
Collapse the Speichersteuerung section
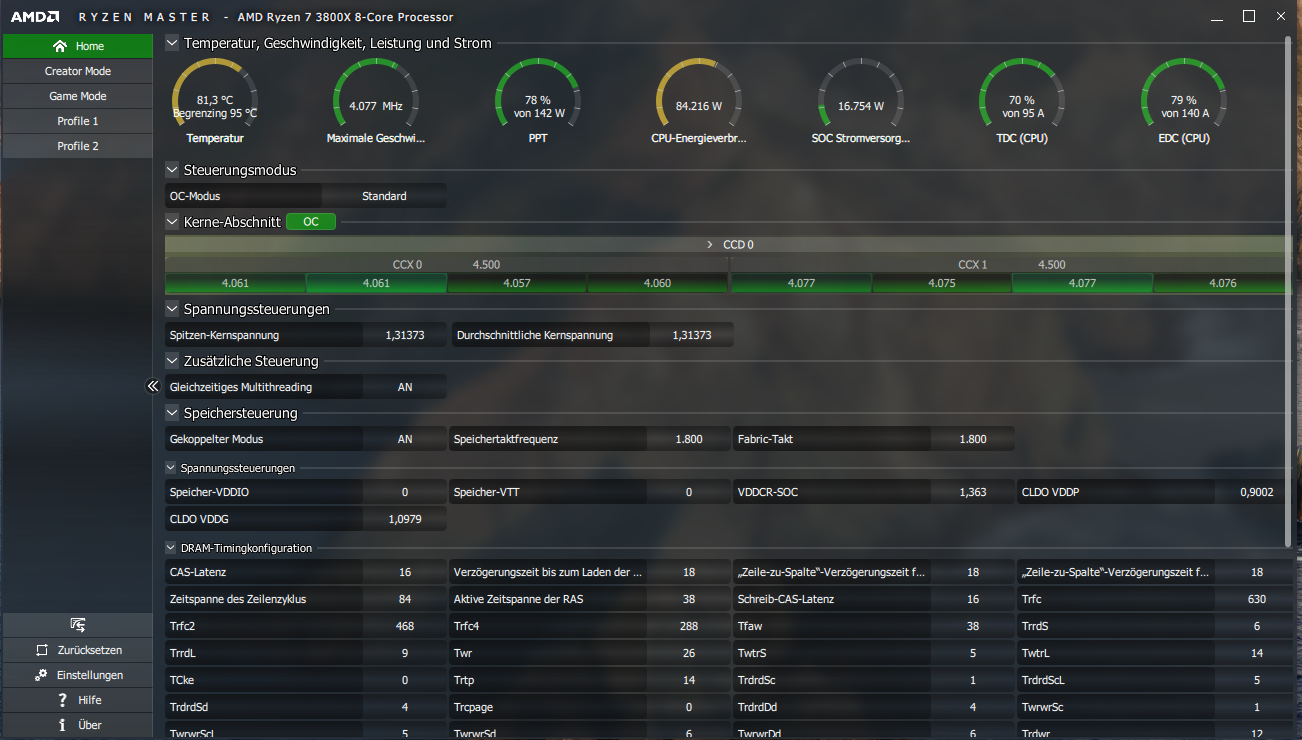(x=172, y=413)
